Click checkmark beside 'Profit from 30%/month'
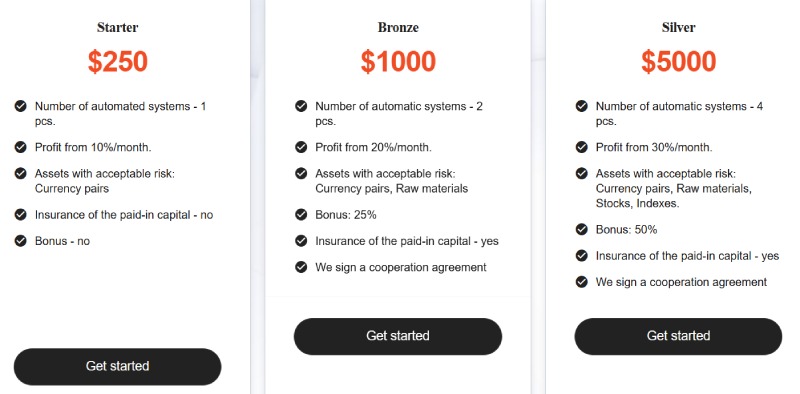Image resolution: width=800 pixels, height=394 pixels. (x=582, y=147)
